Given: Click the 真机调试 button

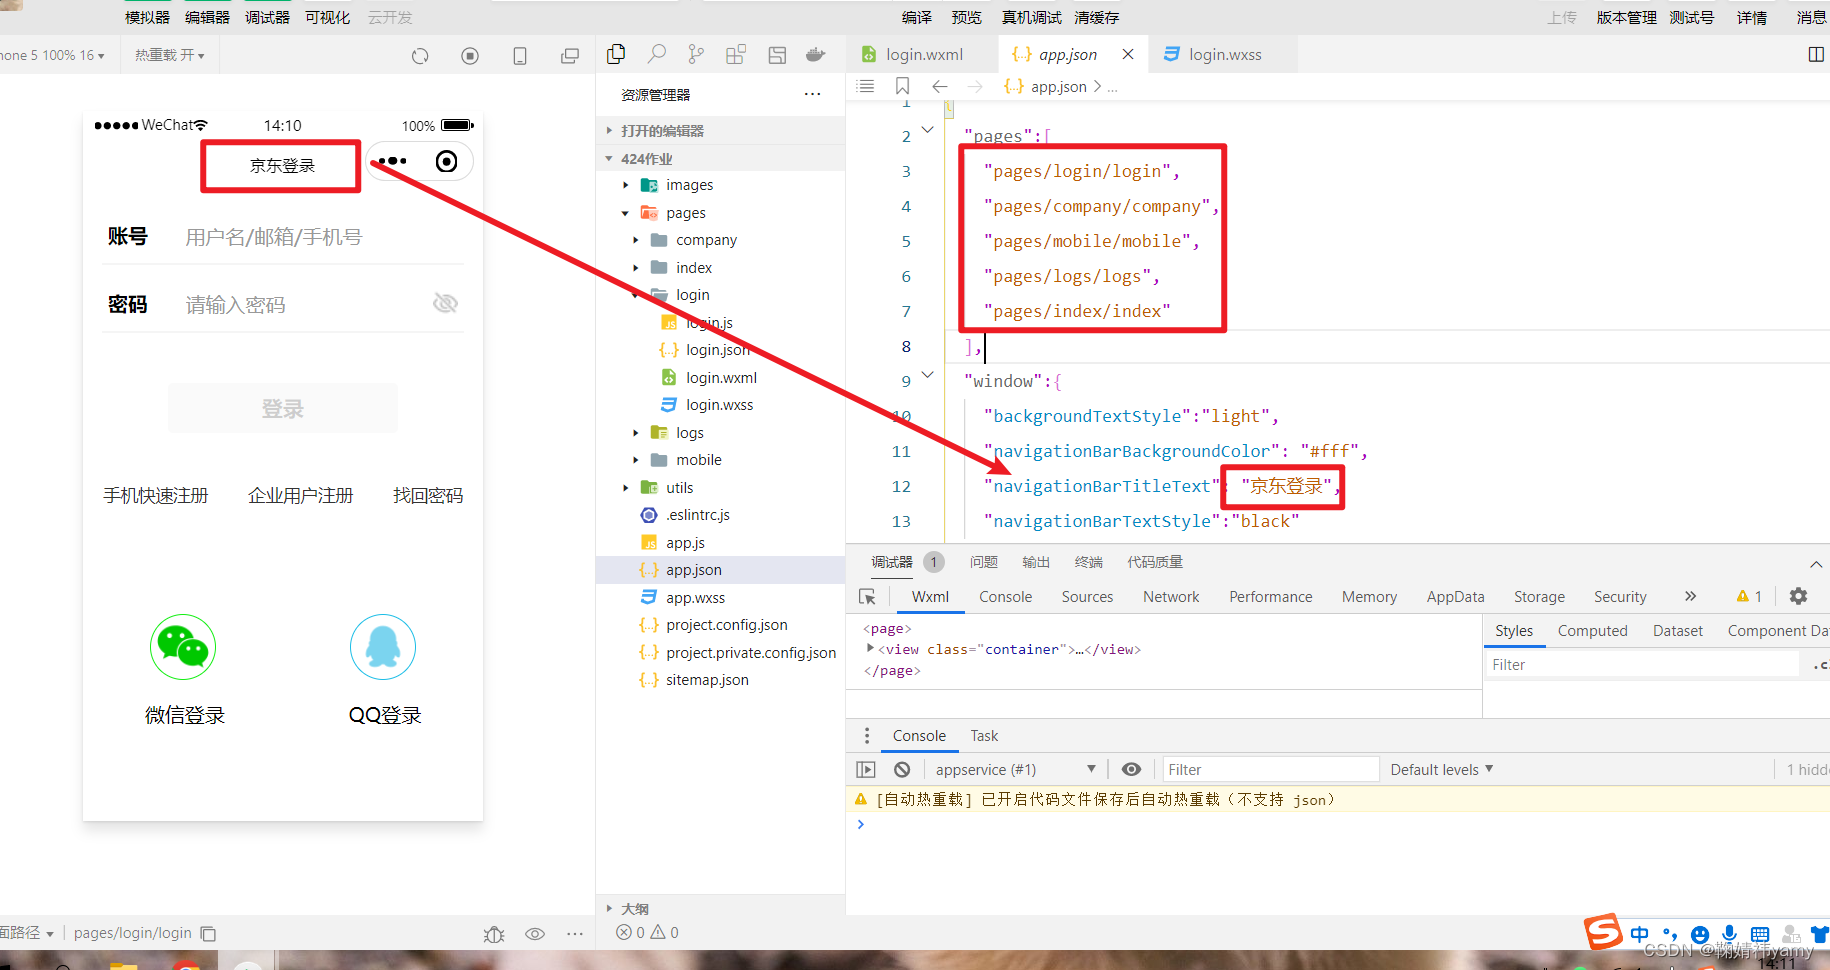Looking at the screenshot, I should (x=1031, y=17).
